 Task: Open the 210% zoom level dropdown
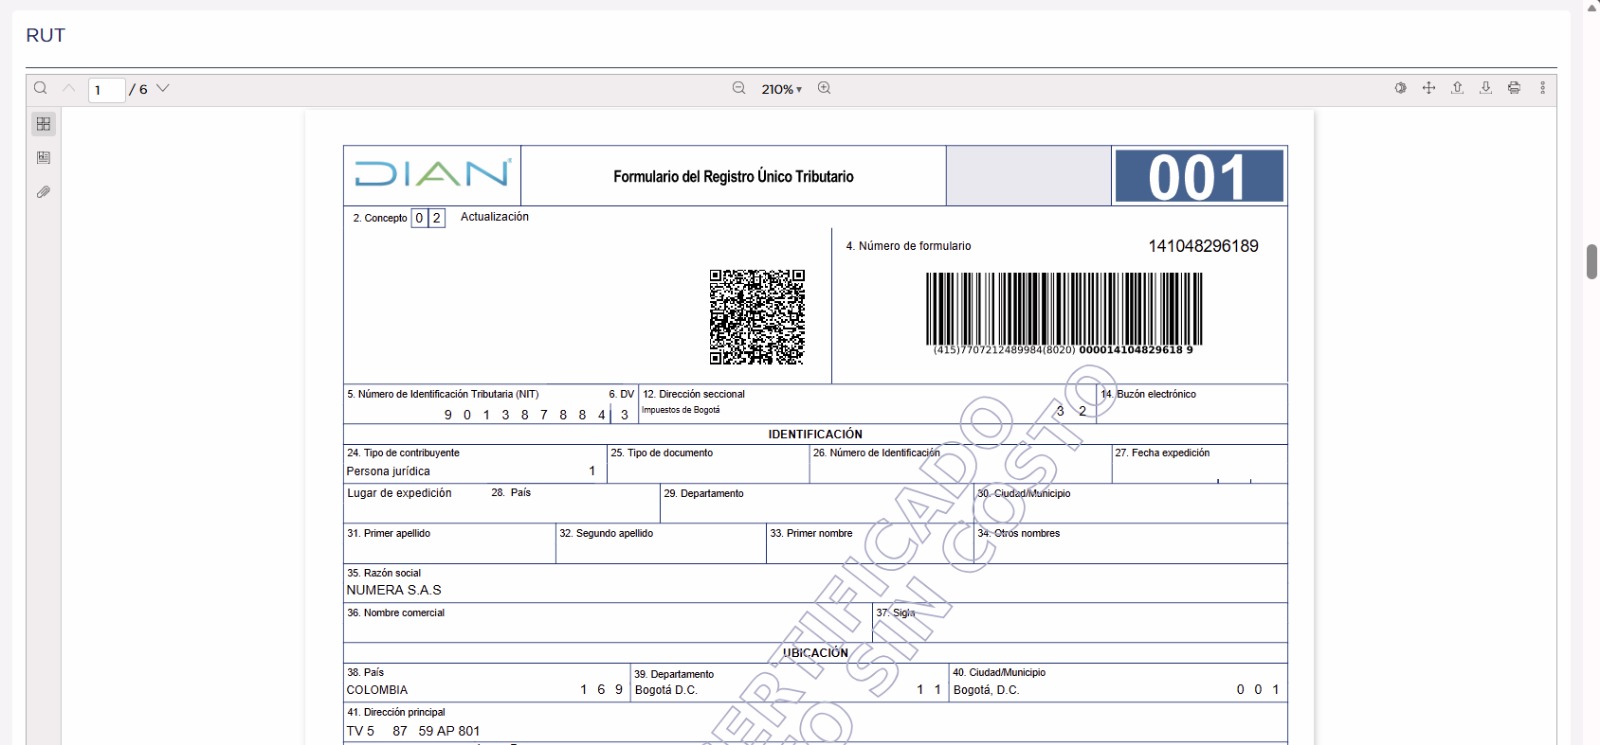(781, 89)
